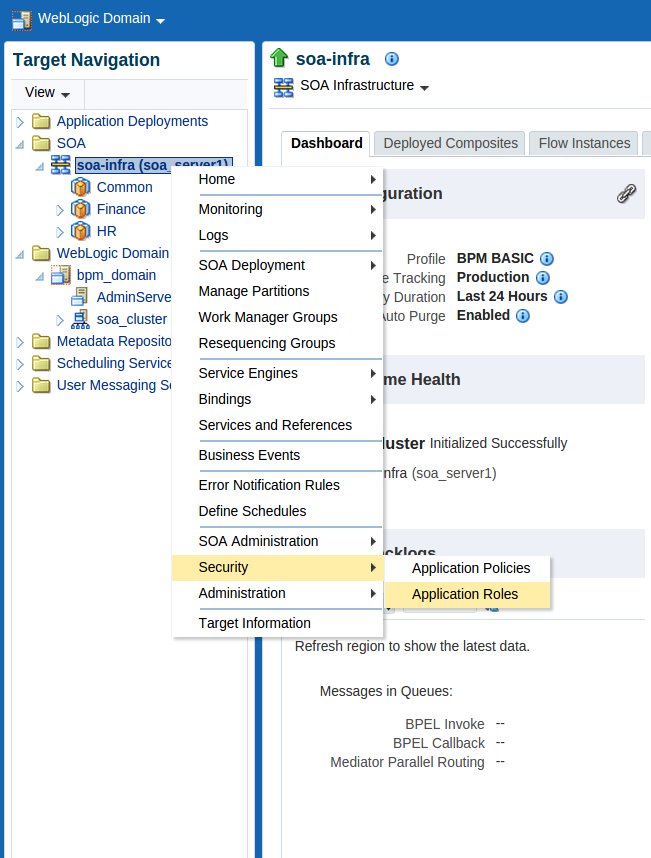Click the info icon beside soa-infra title

pyautogui.click(x=392, y=59)
